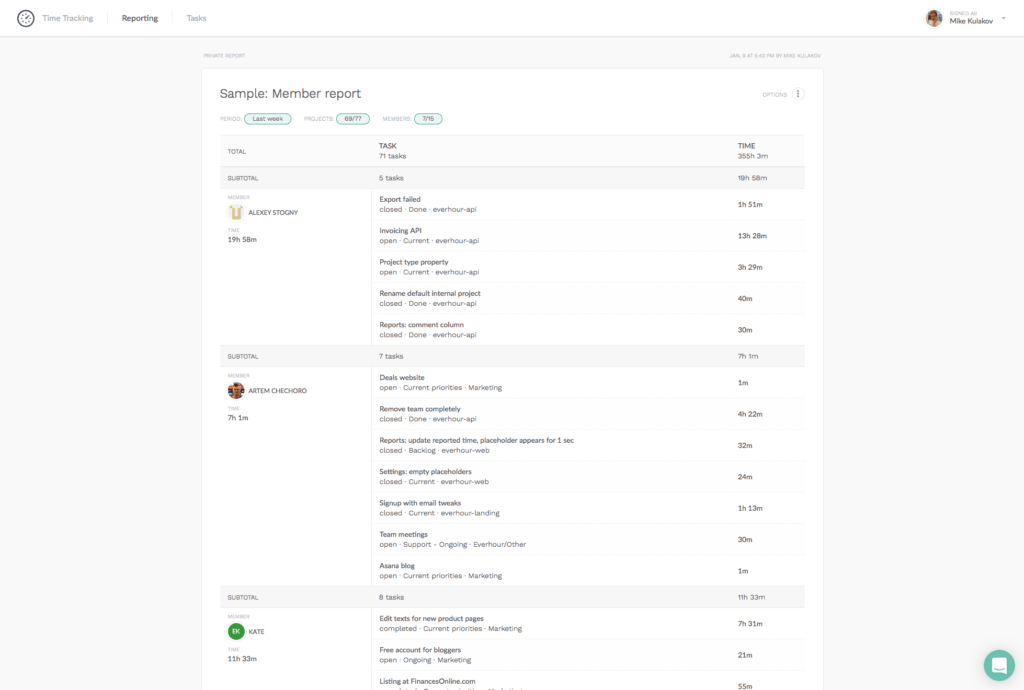Open the Export failed task

point(400,199)
